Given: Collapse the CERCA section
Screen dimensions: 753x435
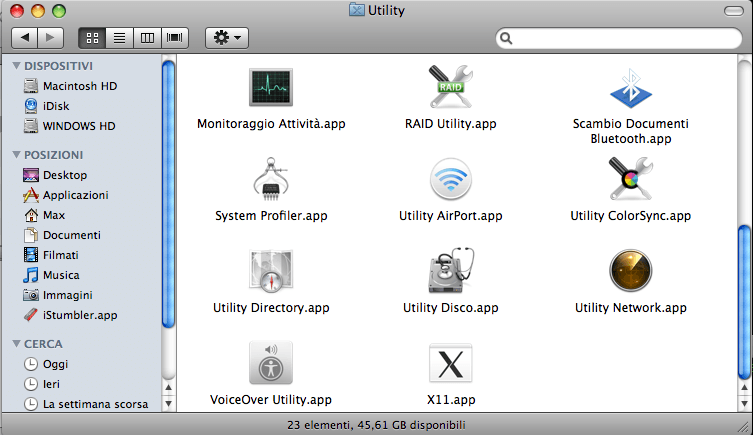Looking at the screenshot, I should pos(16,344).
